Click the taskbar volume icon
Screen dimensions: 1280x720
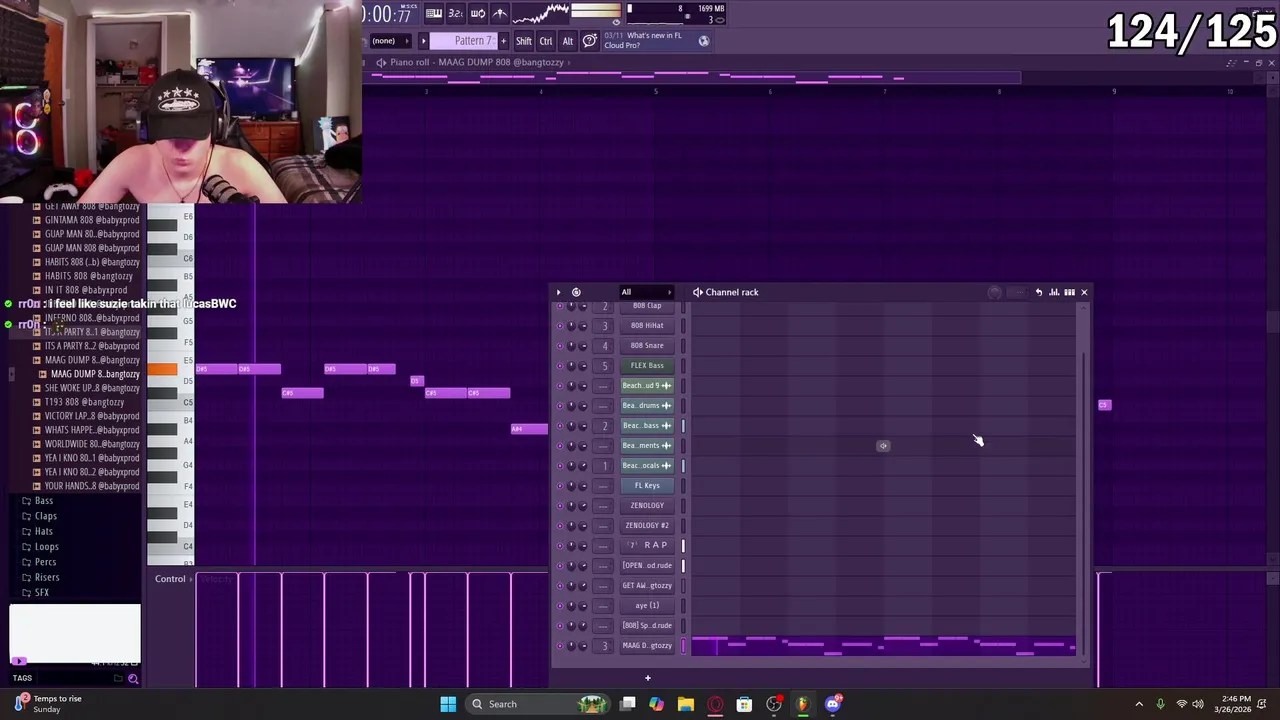click(x=1198, y=704)
